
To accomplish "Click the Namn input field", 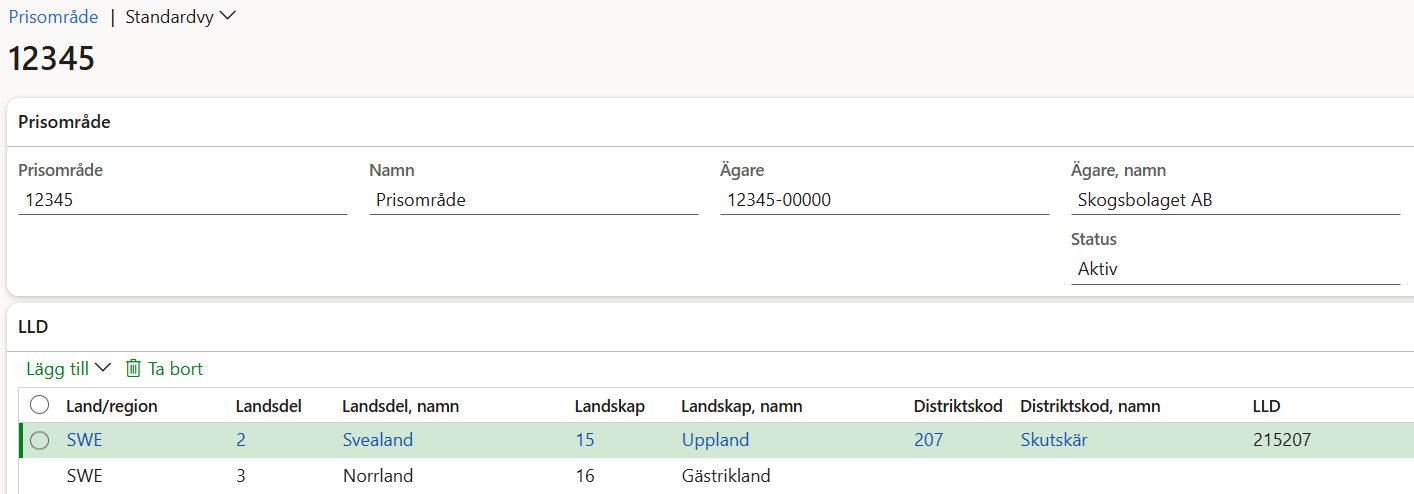I will tap(533, 200).
